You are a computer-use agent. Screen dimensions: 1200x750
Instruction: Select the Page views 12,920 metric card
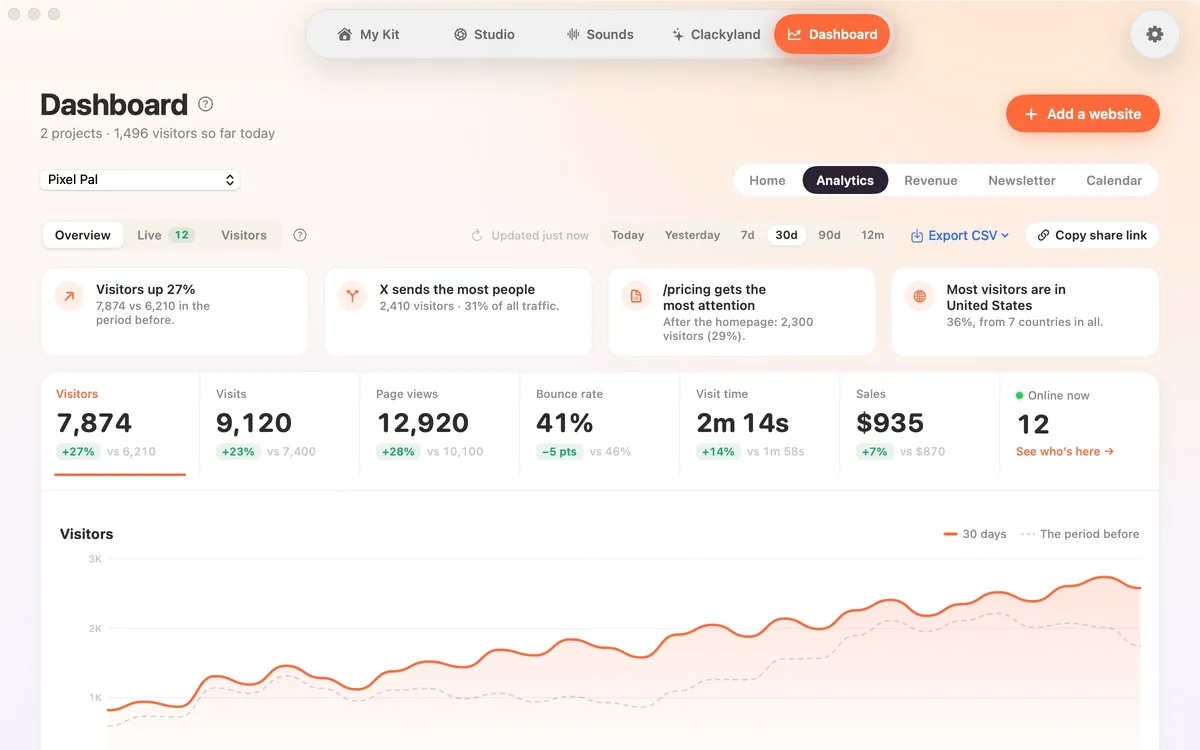440,424
